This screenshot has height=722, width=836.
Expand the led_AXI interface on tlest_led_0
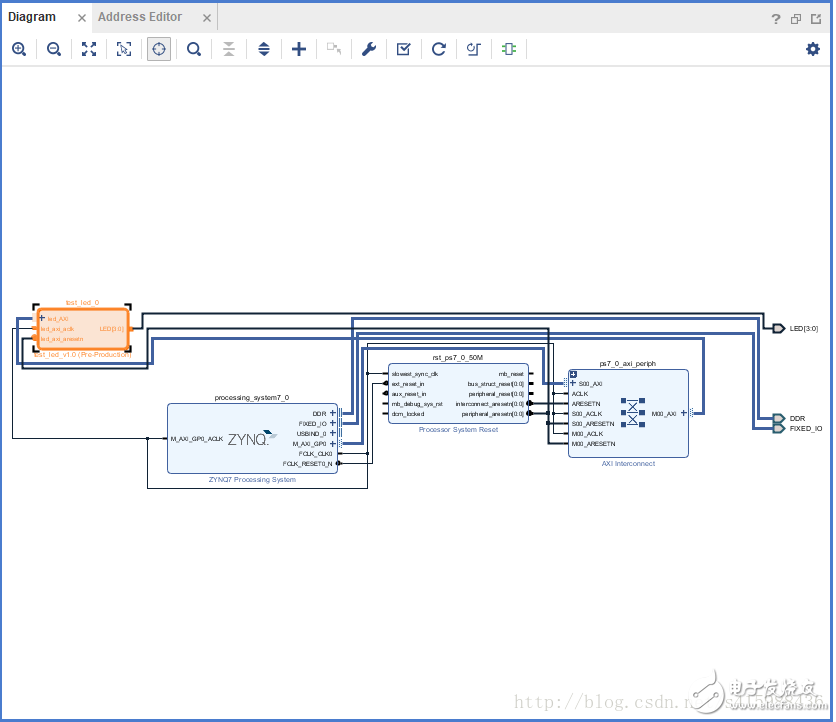pyautogui.click(x=42, y=318)
